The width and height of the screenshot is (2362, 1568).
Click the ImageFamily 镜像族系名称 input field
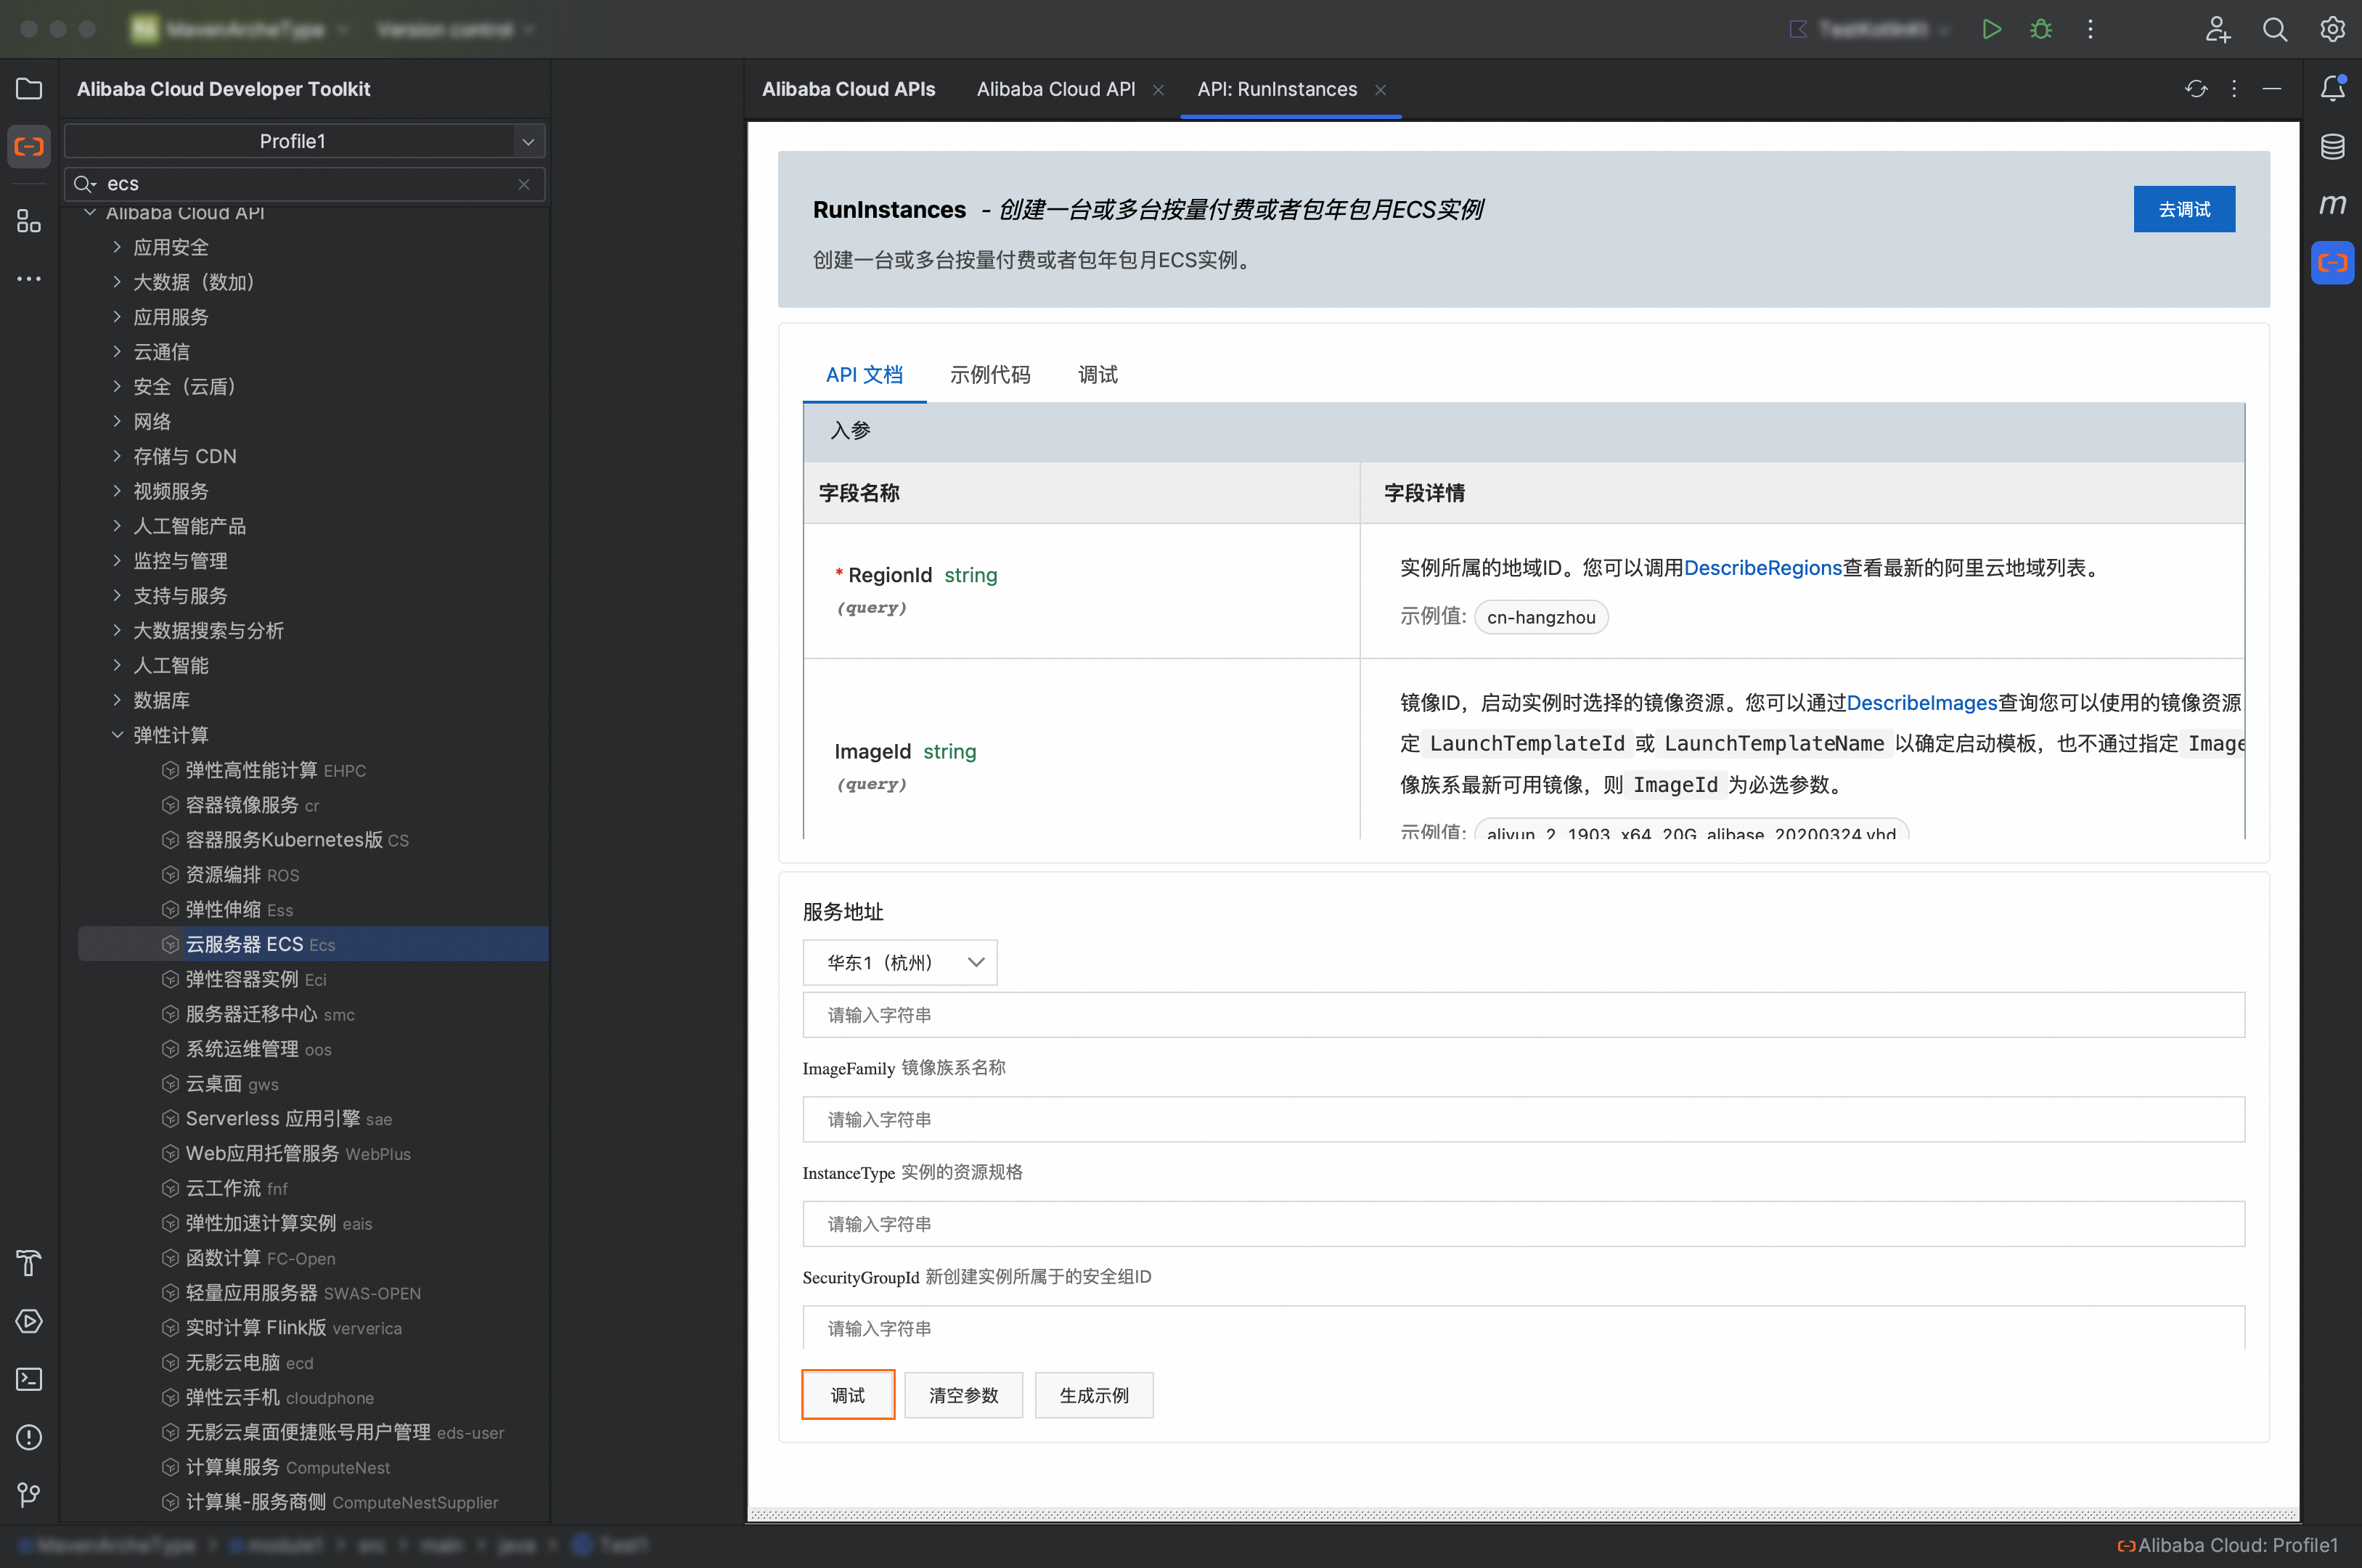(1523, 1119)
